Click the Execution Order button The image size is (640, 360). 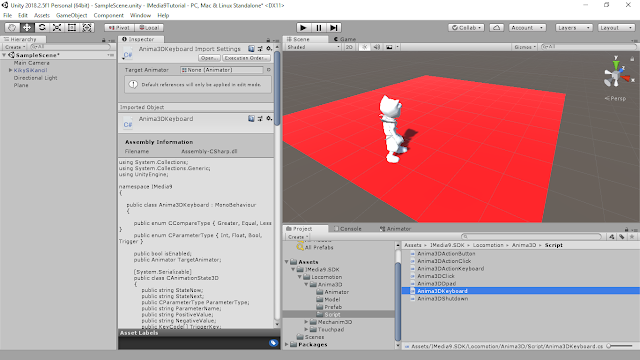tap(246, 58)
